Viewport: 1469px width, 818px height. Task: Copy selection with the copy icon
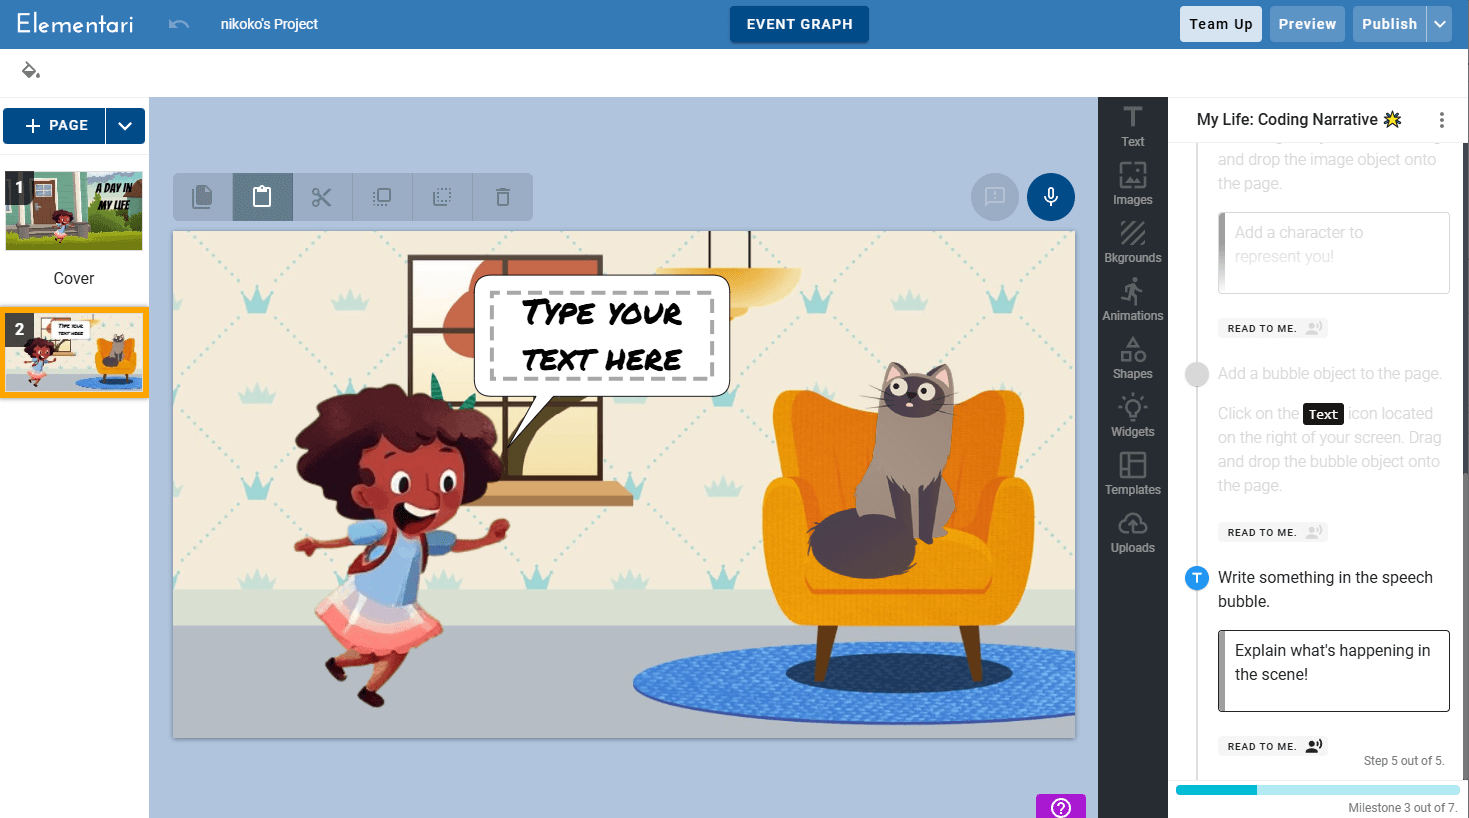coord(203,197)
